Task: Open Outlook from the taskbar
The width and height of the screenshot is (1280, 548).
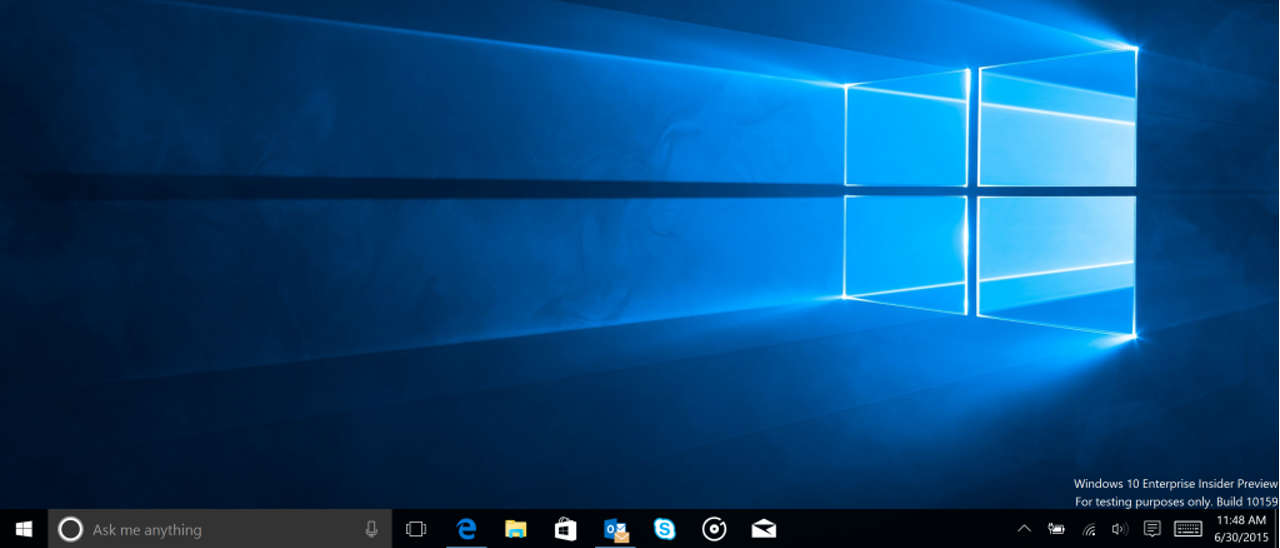Action: coord(616,530)
